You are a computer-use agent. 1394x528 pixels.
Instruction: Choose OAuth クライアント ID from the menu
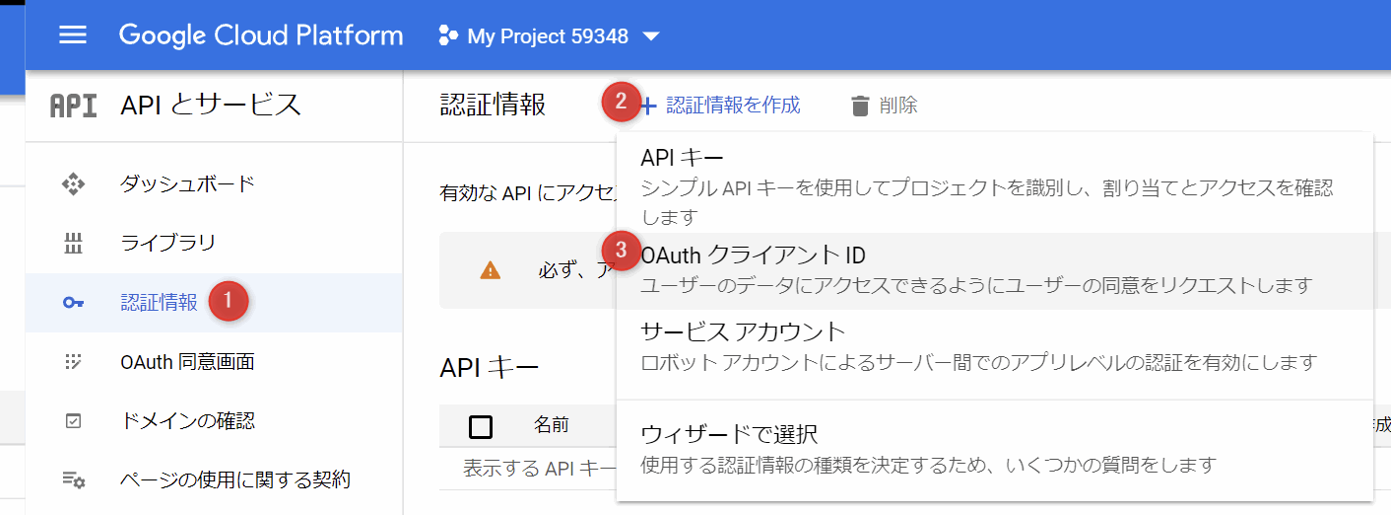point(994,271)
